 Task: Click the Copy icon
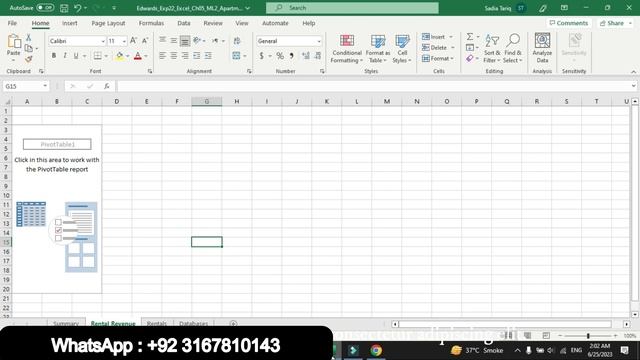tap(29, 48)
